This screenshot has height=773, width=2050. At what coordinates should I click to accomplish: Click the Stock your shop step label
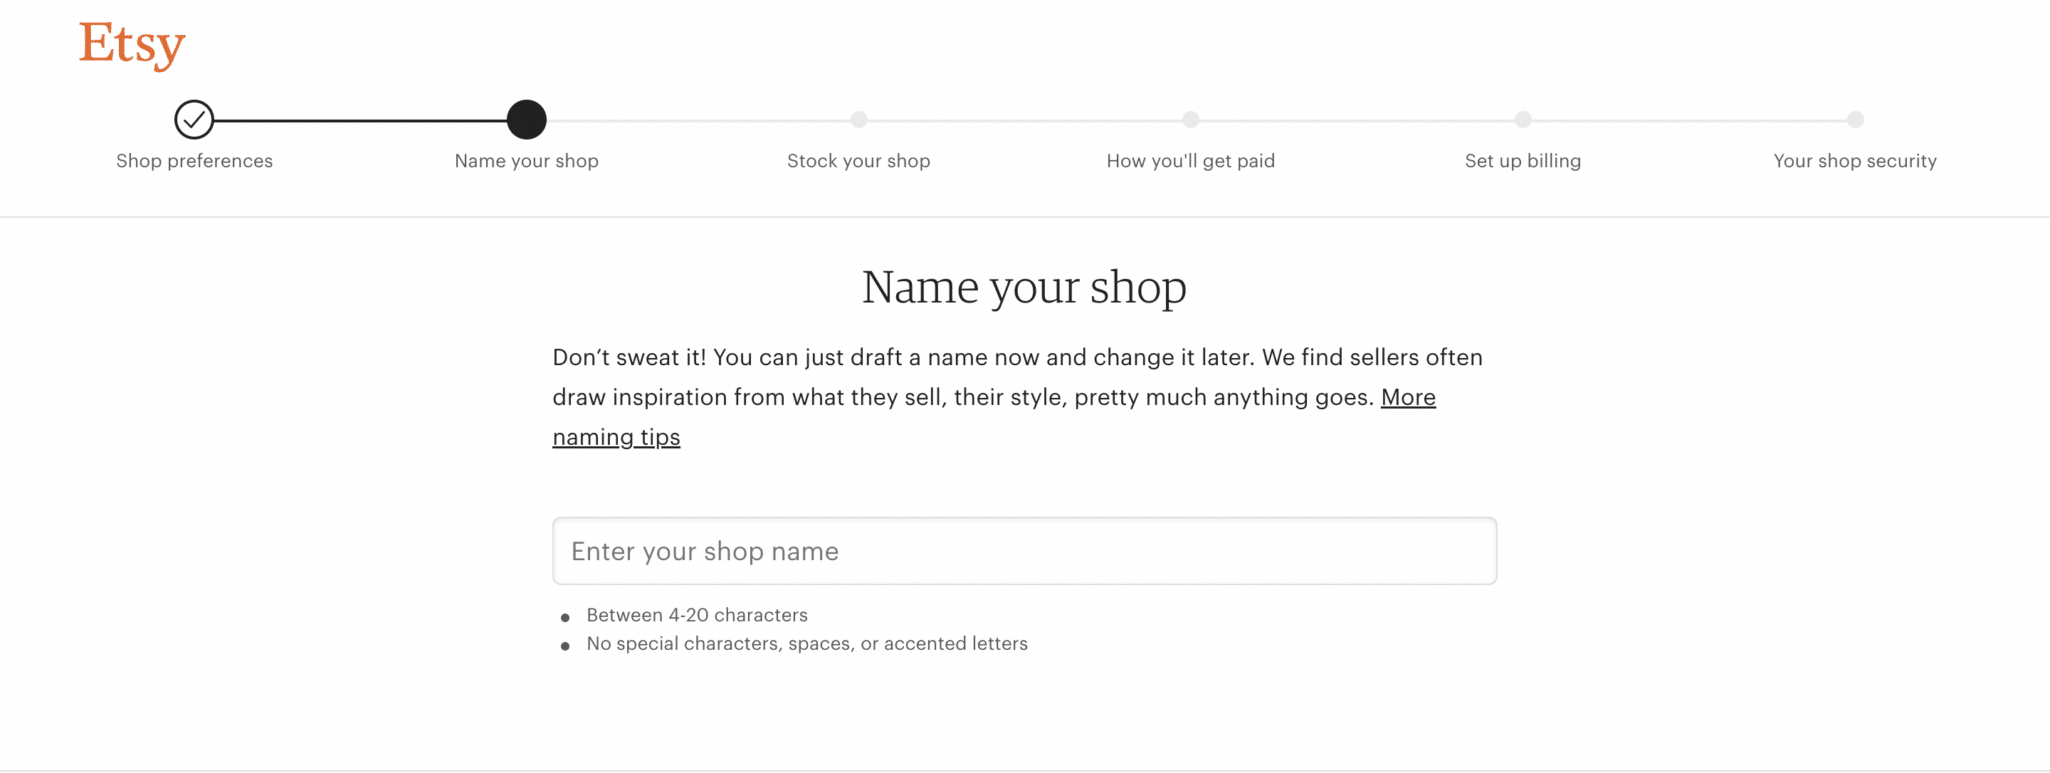[859, 160]
